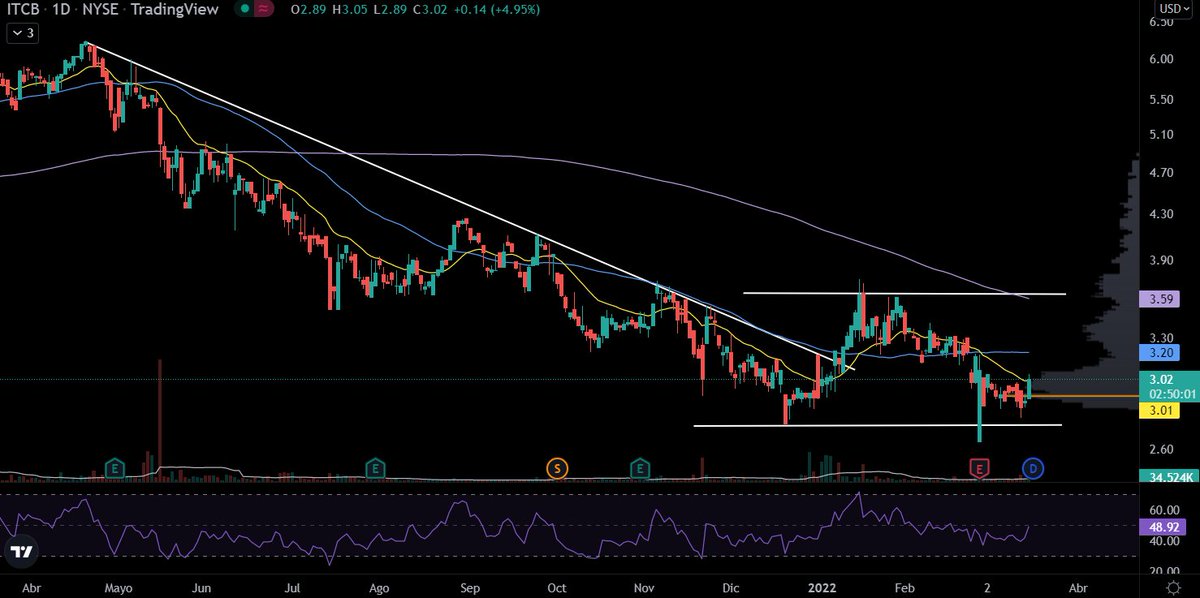Open the red earnings E marker
1200x598 pixels.
(x=980, y=467)
